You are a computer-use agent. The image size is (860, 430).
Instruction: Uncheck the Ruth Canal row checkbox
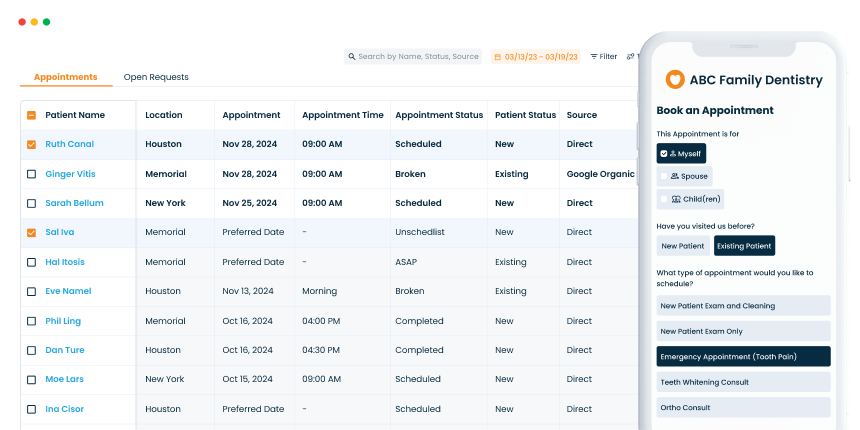pos(31,144)
